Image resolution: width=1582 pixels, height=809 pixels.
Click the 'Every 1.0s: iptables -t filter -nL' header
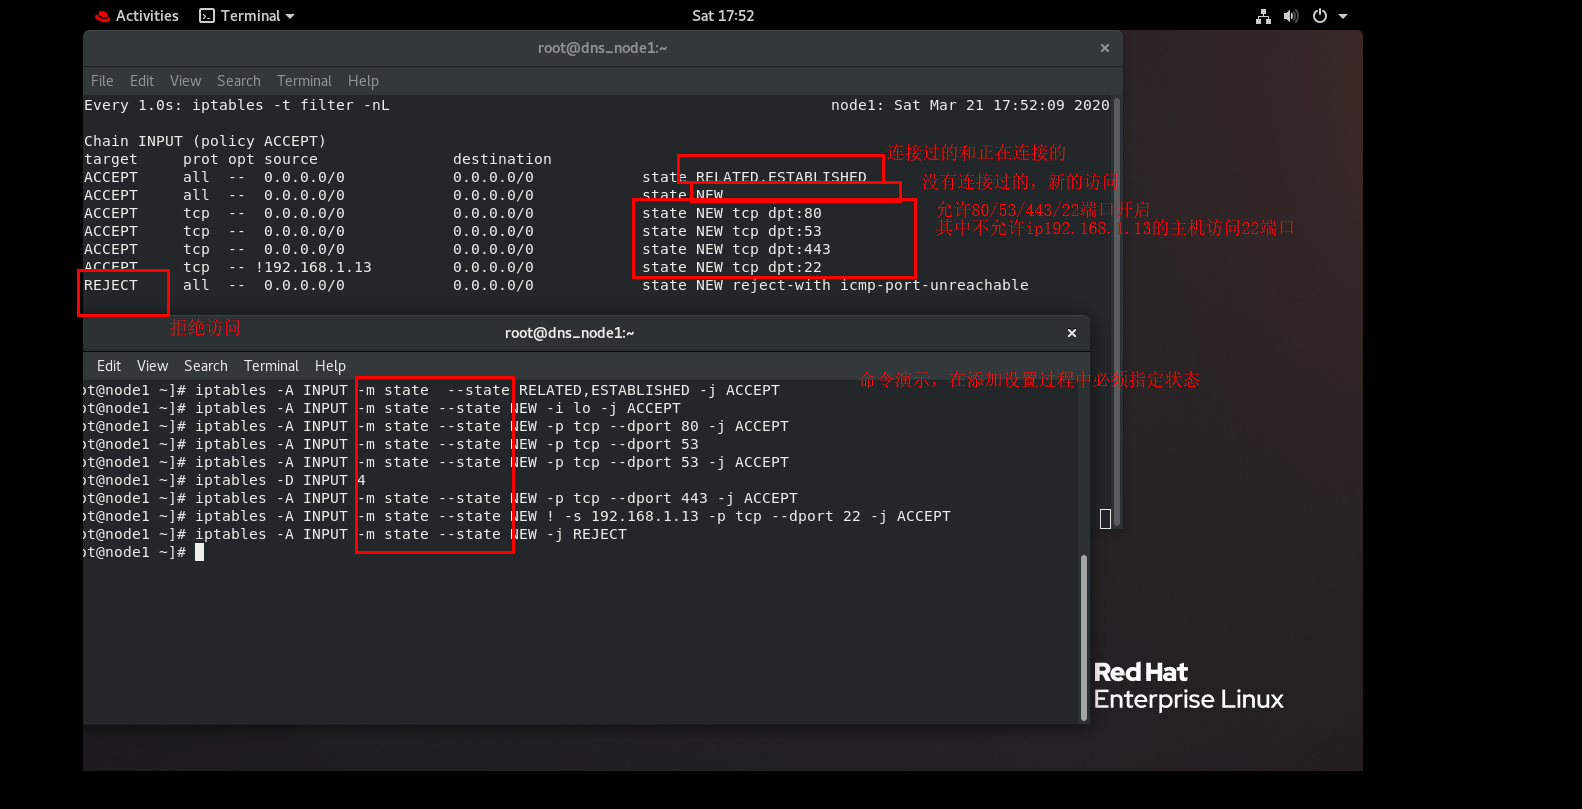[x=237, y=105]
